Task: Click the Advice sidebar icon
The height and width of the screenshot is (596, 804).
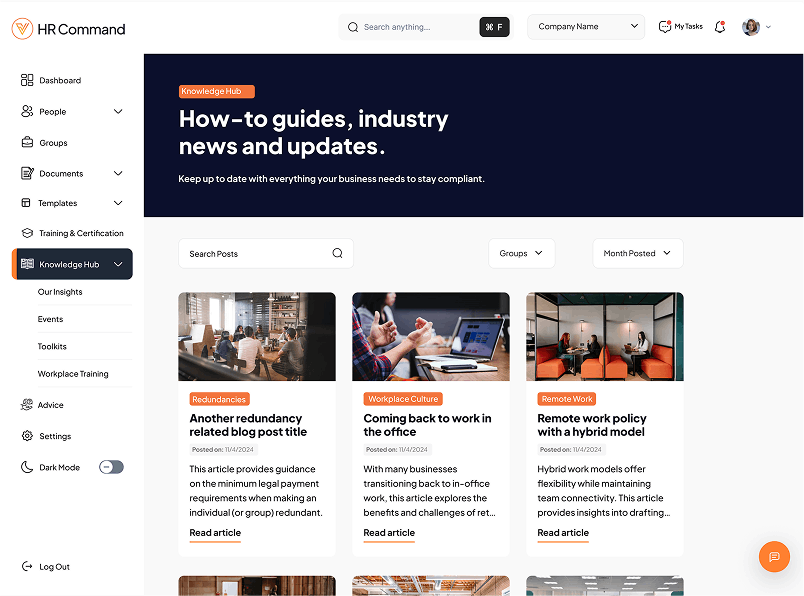Action: pyautogui.click(x=27, y=405)
